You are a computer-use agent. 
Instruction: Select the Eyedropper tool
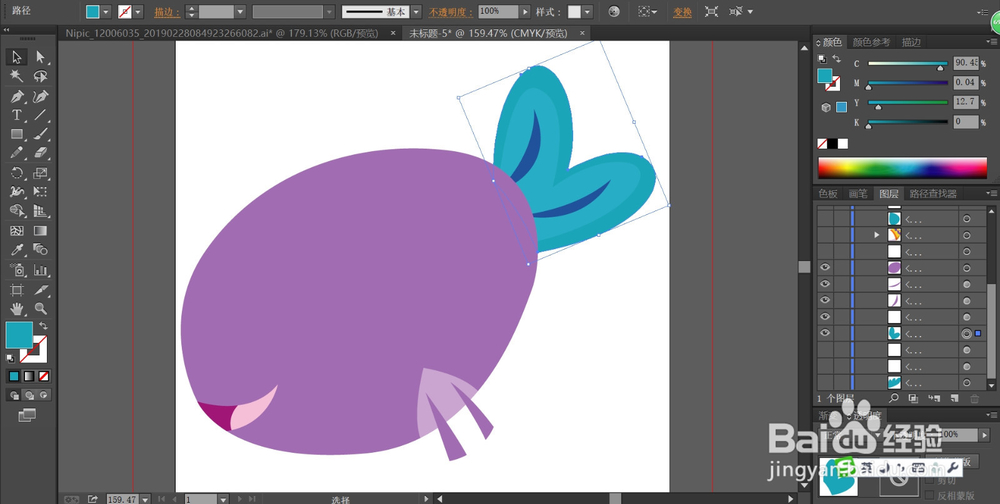coord(17,250)
